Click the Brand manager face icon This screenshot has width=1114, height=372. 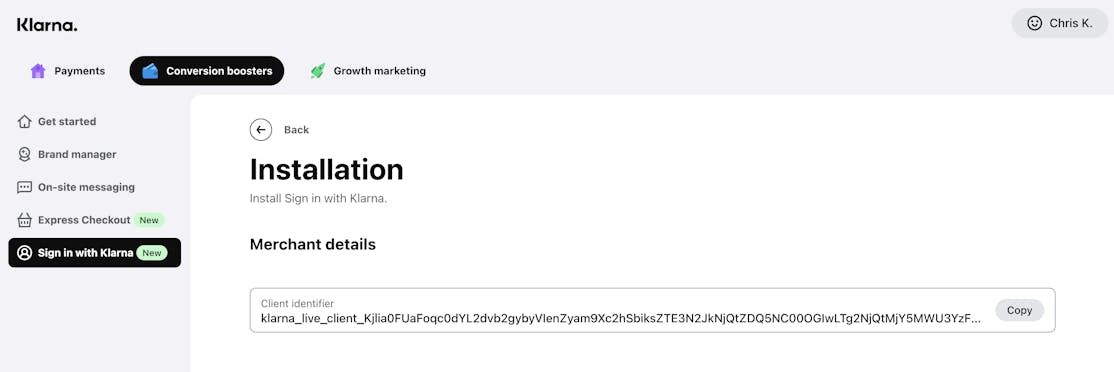coord(24,154)
